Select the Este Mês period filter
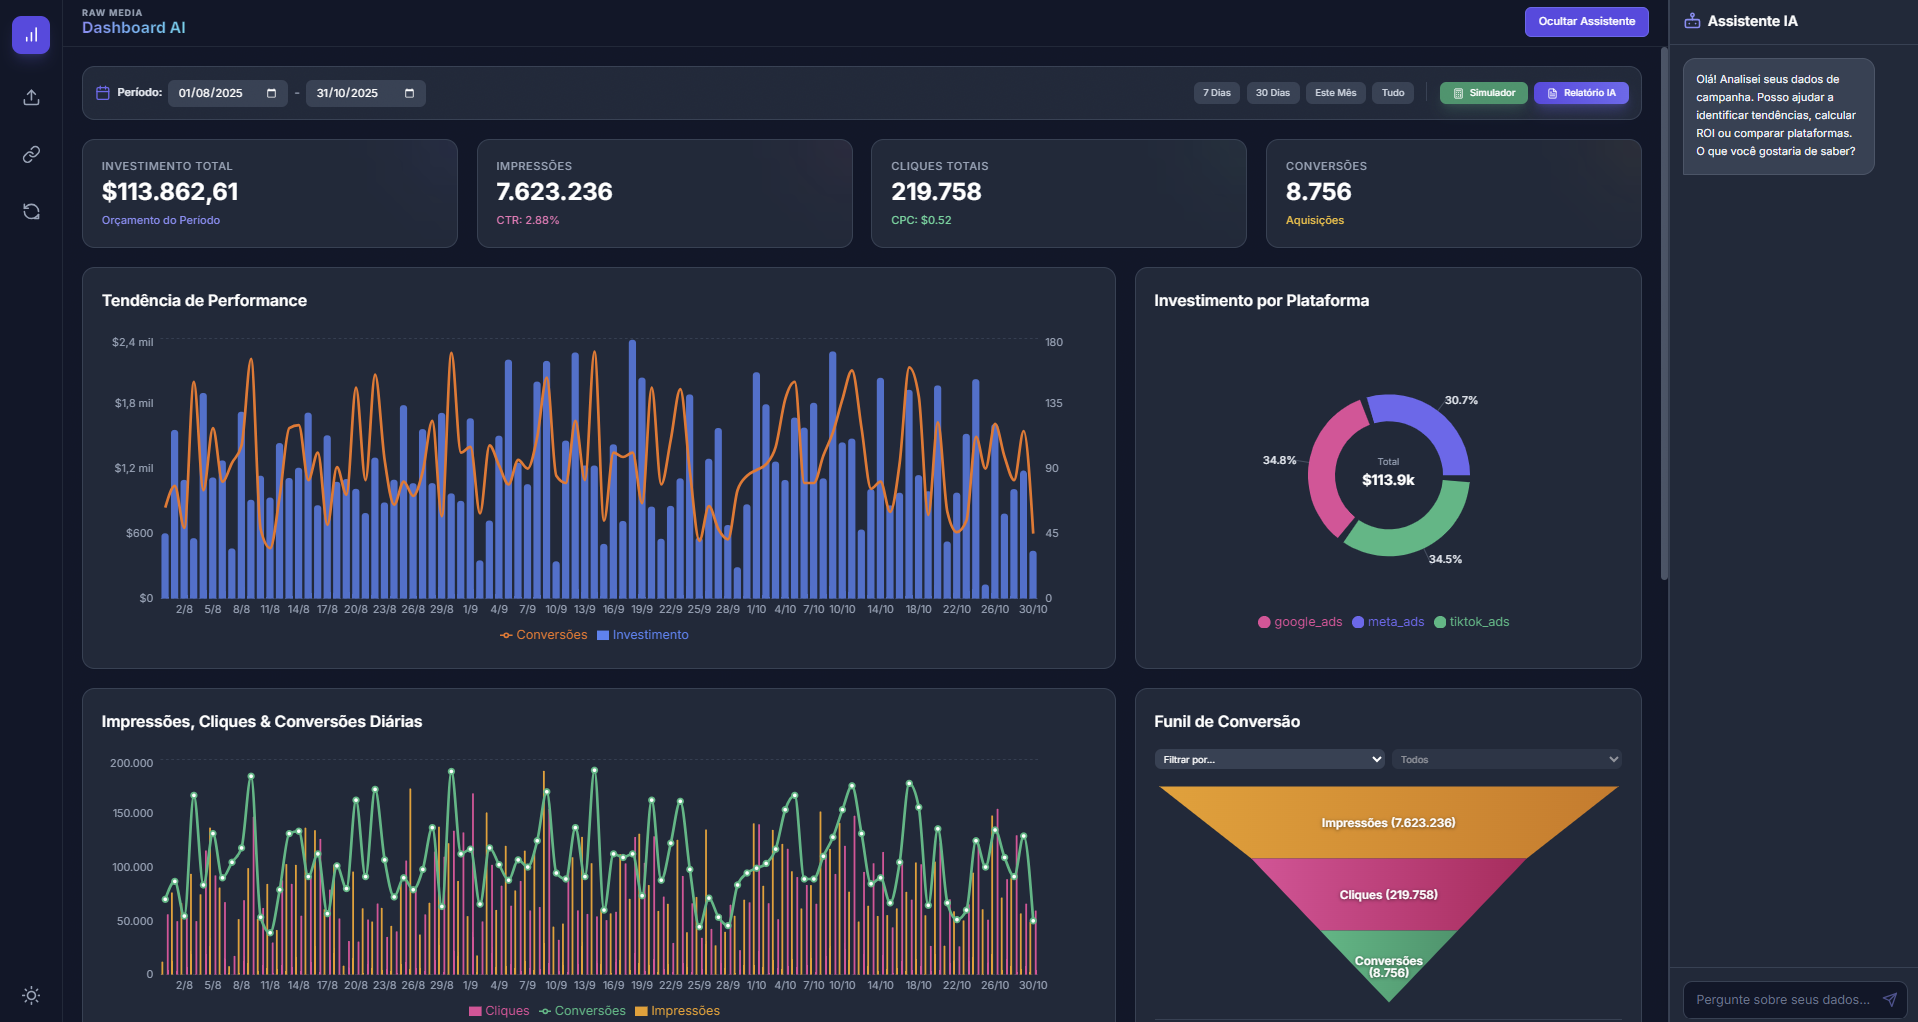Image resolution: width=1918 pixels, height=1022 pixels. click(x=1335, y=93)
